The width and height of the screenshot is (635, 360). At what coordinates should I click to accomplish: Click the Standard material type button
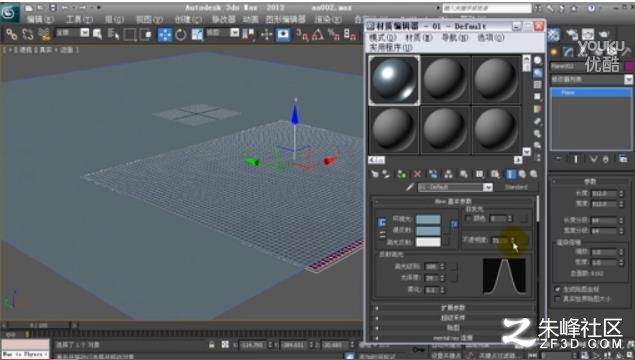pos(516,187)
